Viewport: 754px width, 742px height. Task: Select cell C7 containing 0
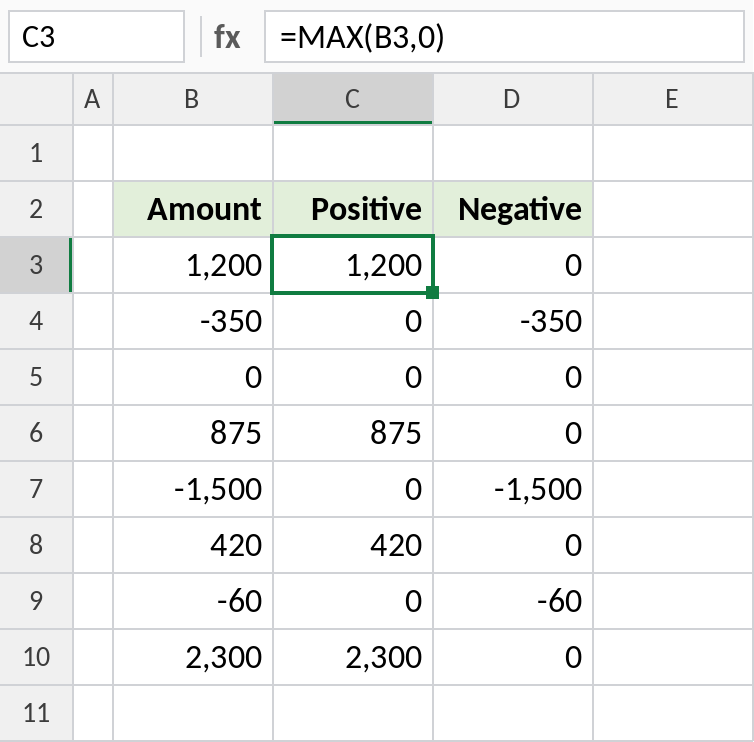pyautogui.click(x=352, y=489)
